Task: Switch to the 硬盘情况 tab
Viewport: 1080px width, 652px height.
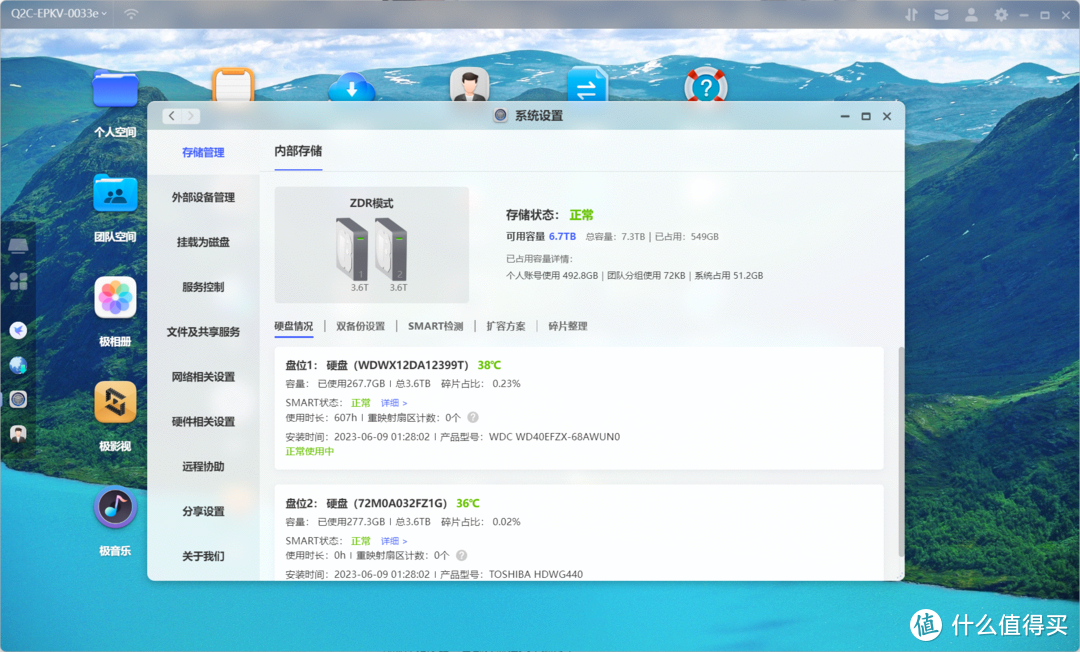Action: (293, 326)
